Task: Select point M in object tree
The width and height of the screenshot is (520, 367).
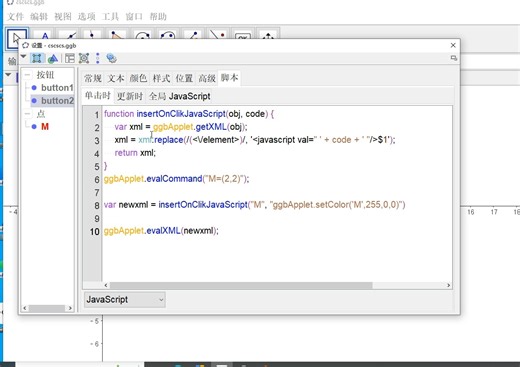Action: pos(45,127)
